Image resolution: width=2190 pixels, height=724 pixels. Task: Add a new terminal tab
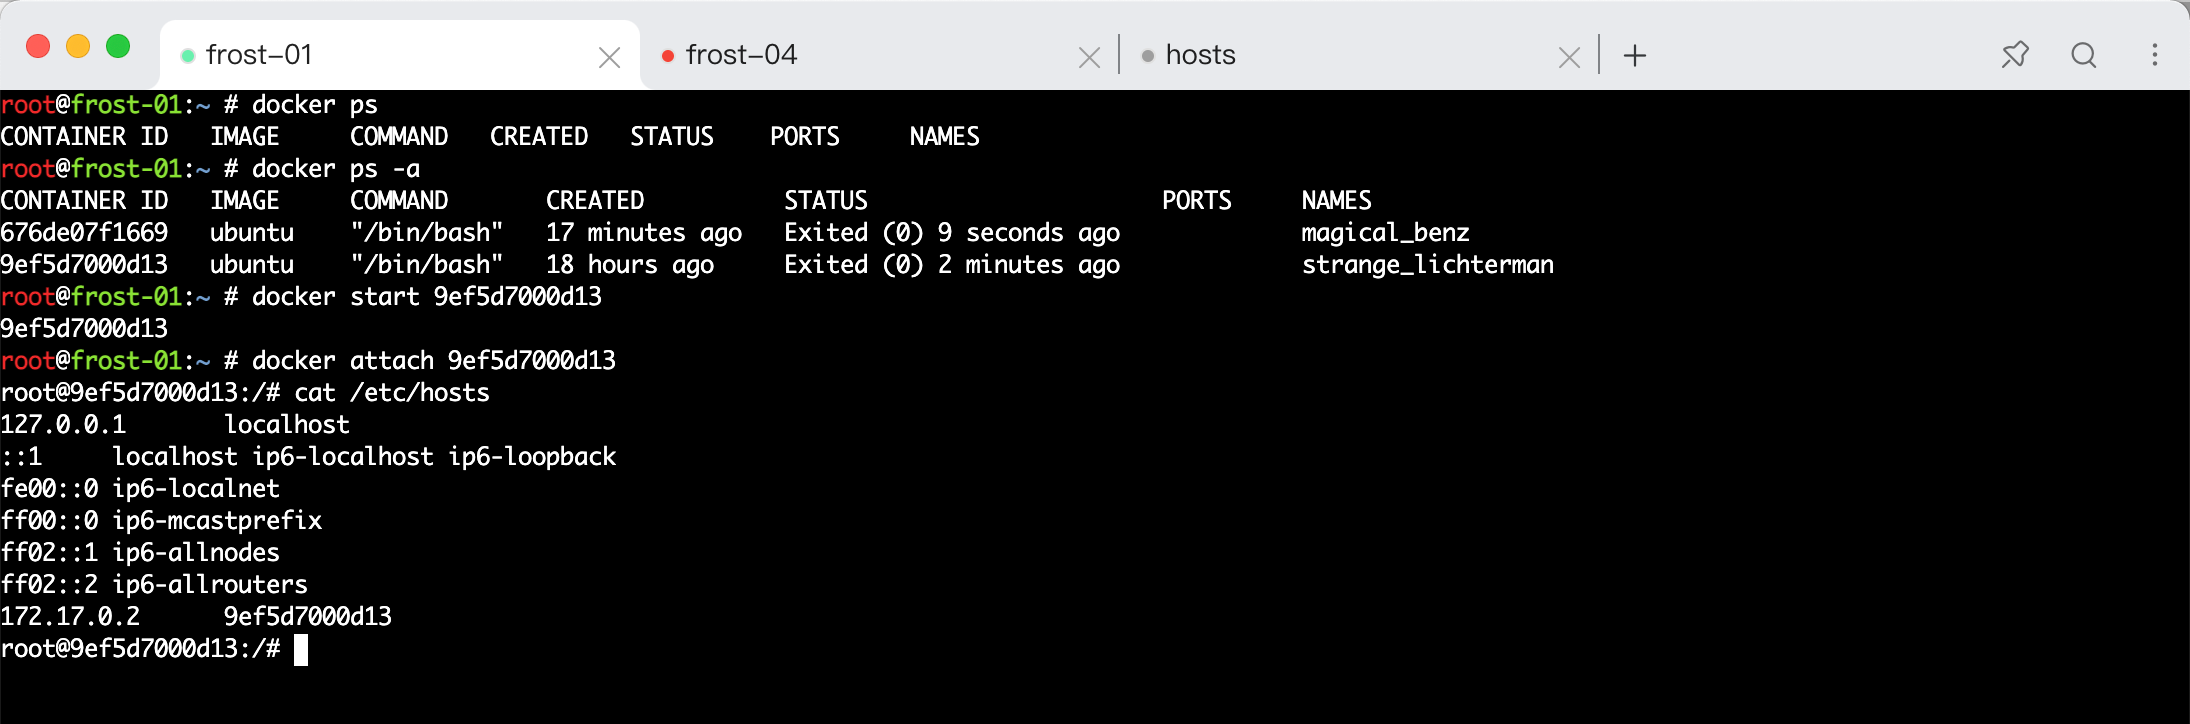point(1635,56)
